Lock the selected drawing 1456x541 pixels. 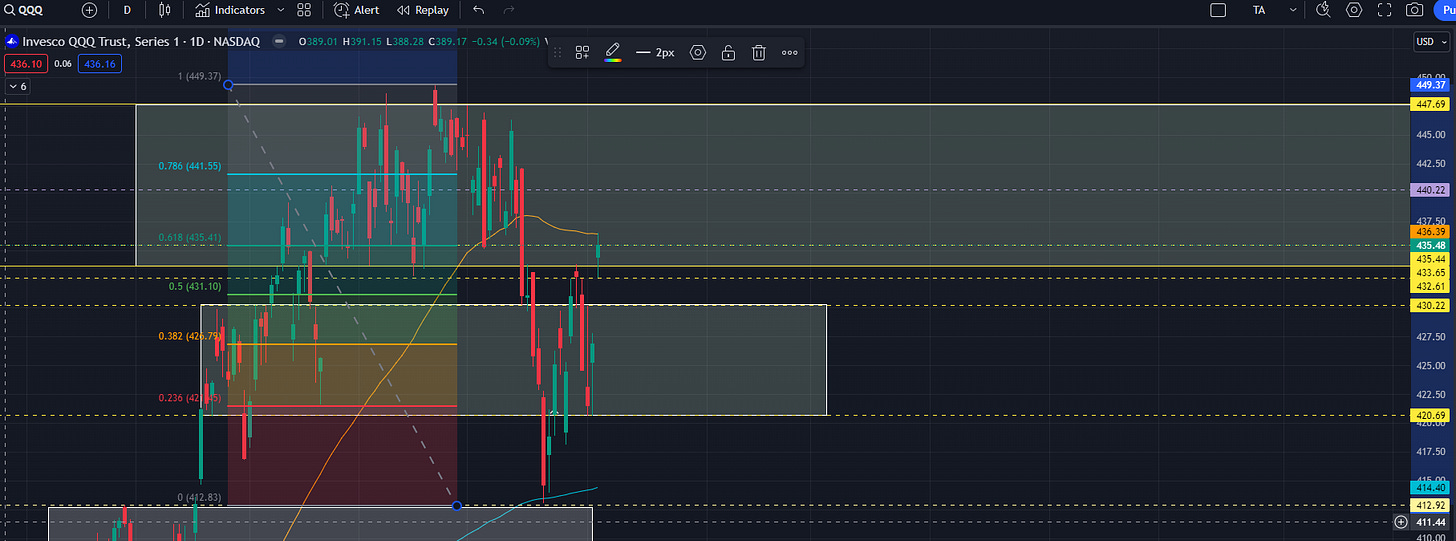pyautogui.click(x=728, y=52)
